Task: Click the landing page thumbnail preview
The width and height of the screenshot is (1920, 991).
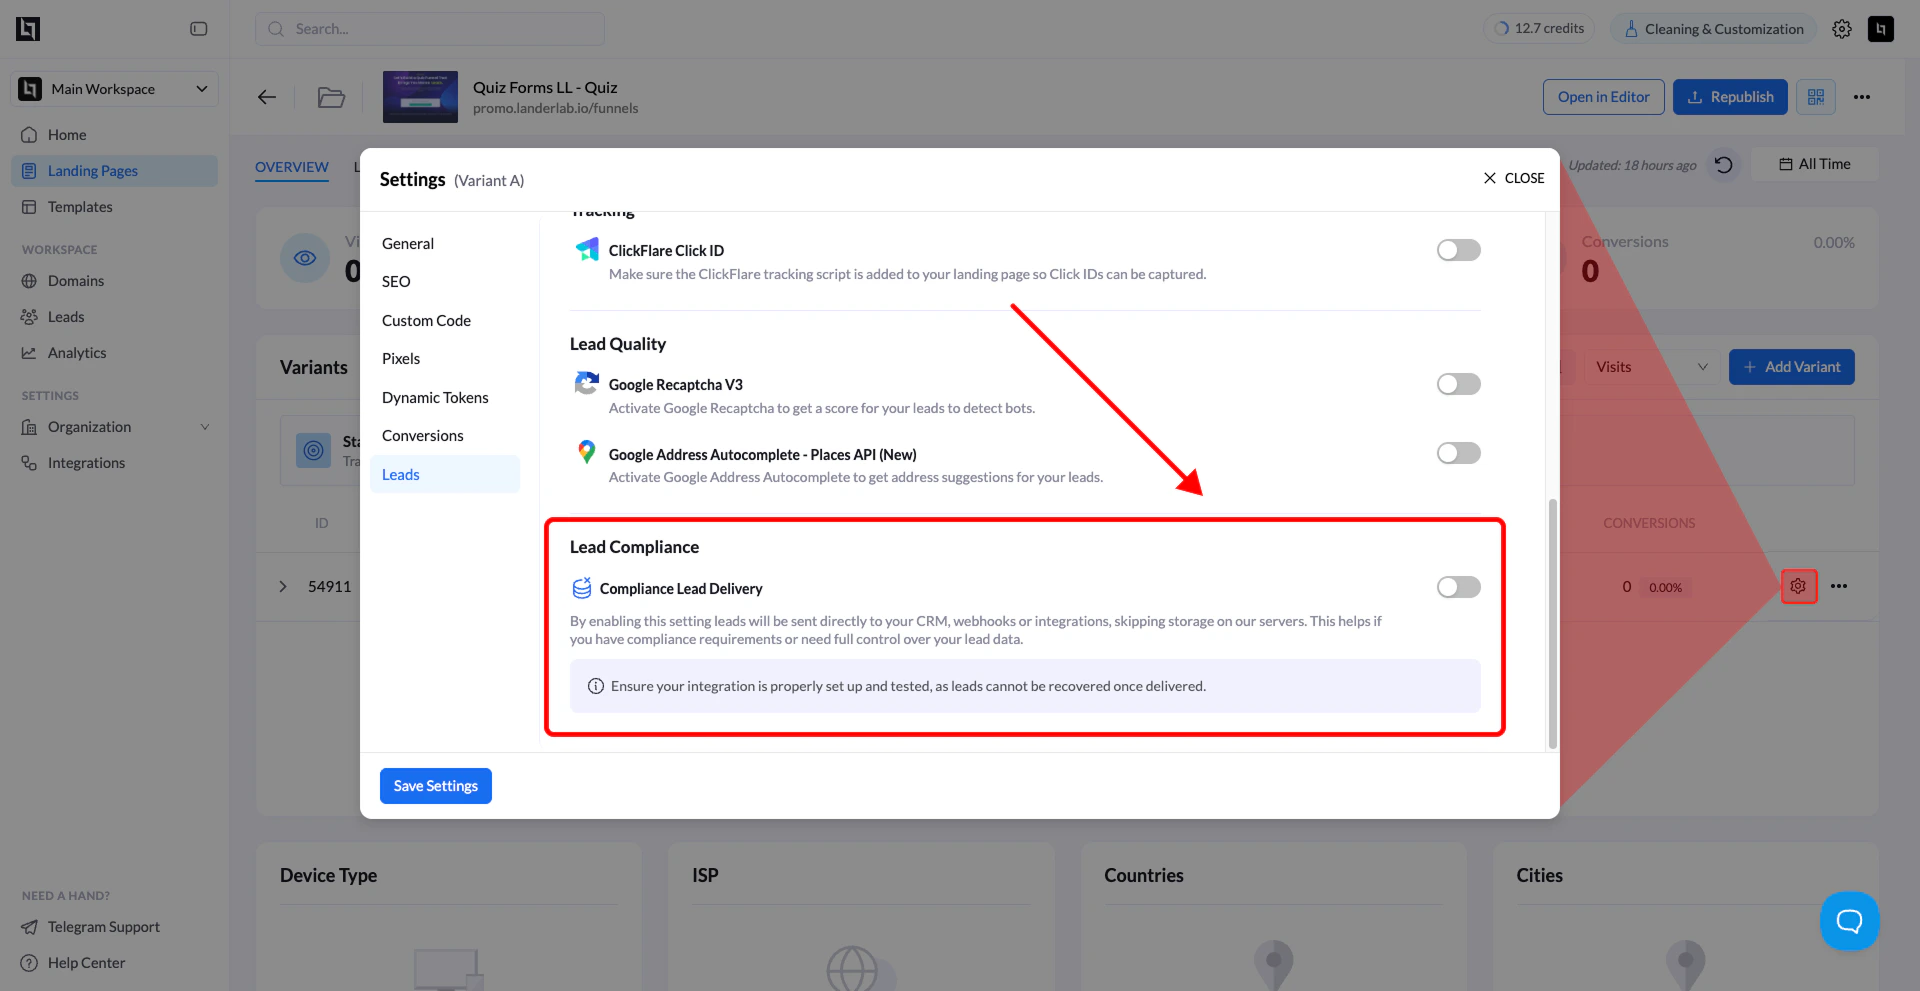Action: coord(420,97)
